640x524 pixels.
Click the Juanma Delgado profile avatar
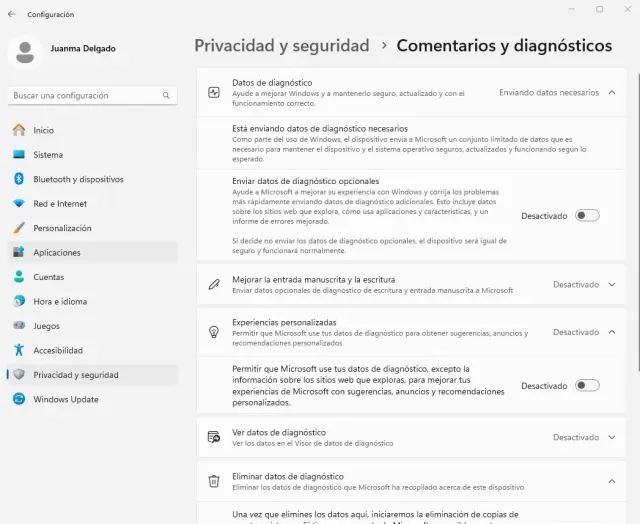(x=26, y=53)
